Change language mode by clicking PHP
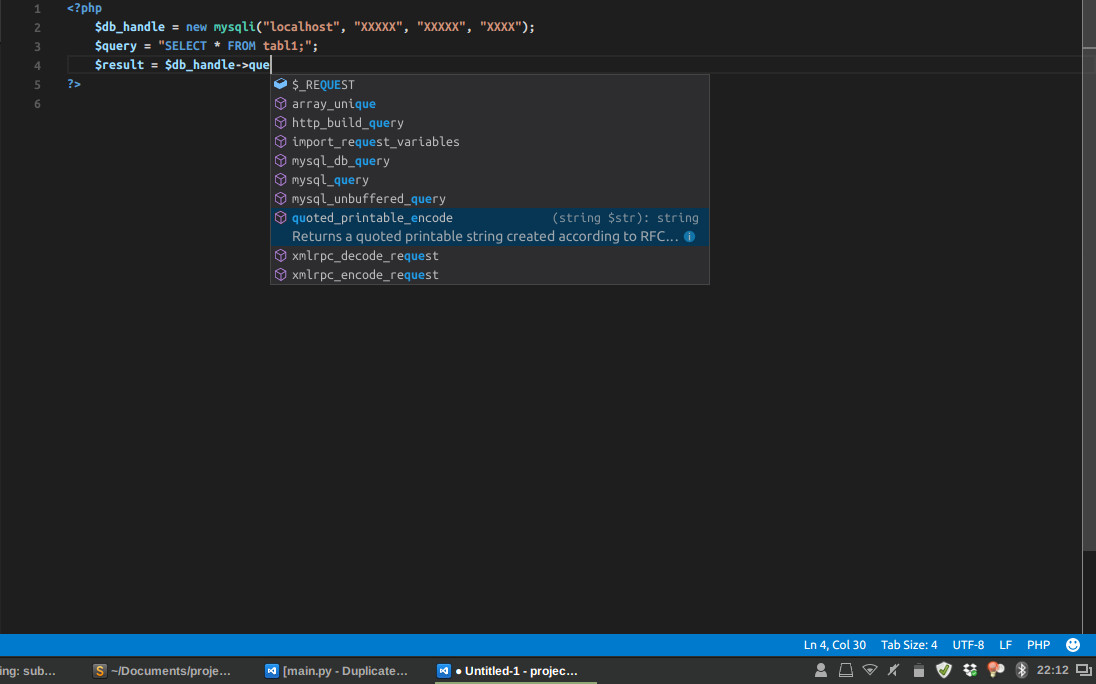 1038,644
